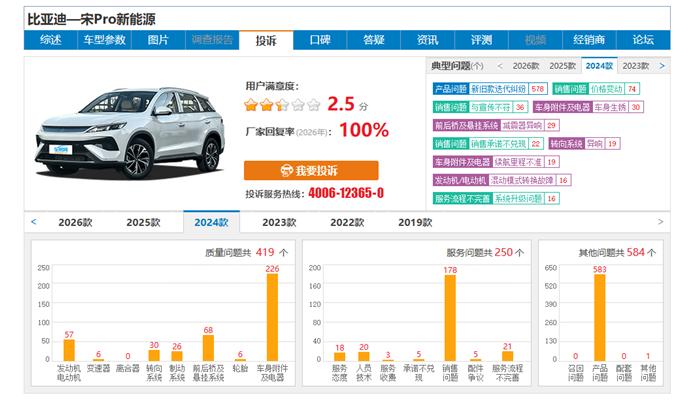Select 2019款 model year tab
Screen dimensions: 700x400
click(x=415, y=222)
